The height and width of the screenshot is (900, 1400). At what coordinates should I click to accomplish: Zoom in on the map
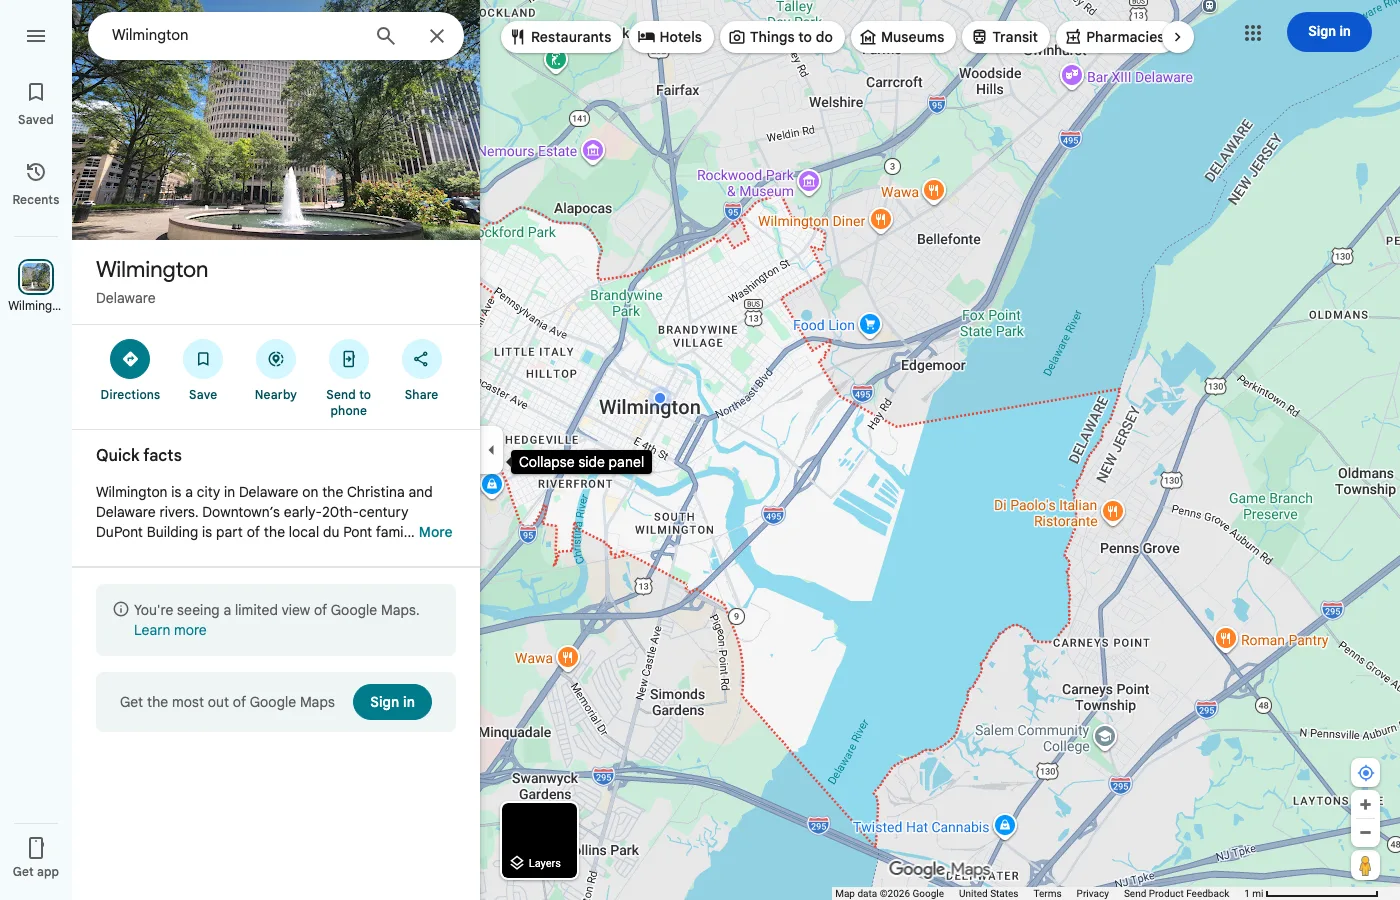[1365, 804]
